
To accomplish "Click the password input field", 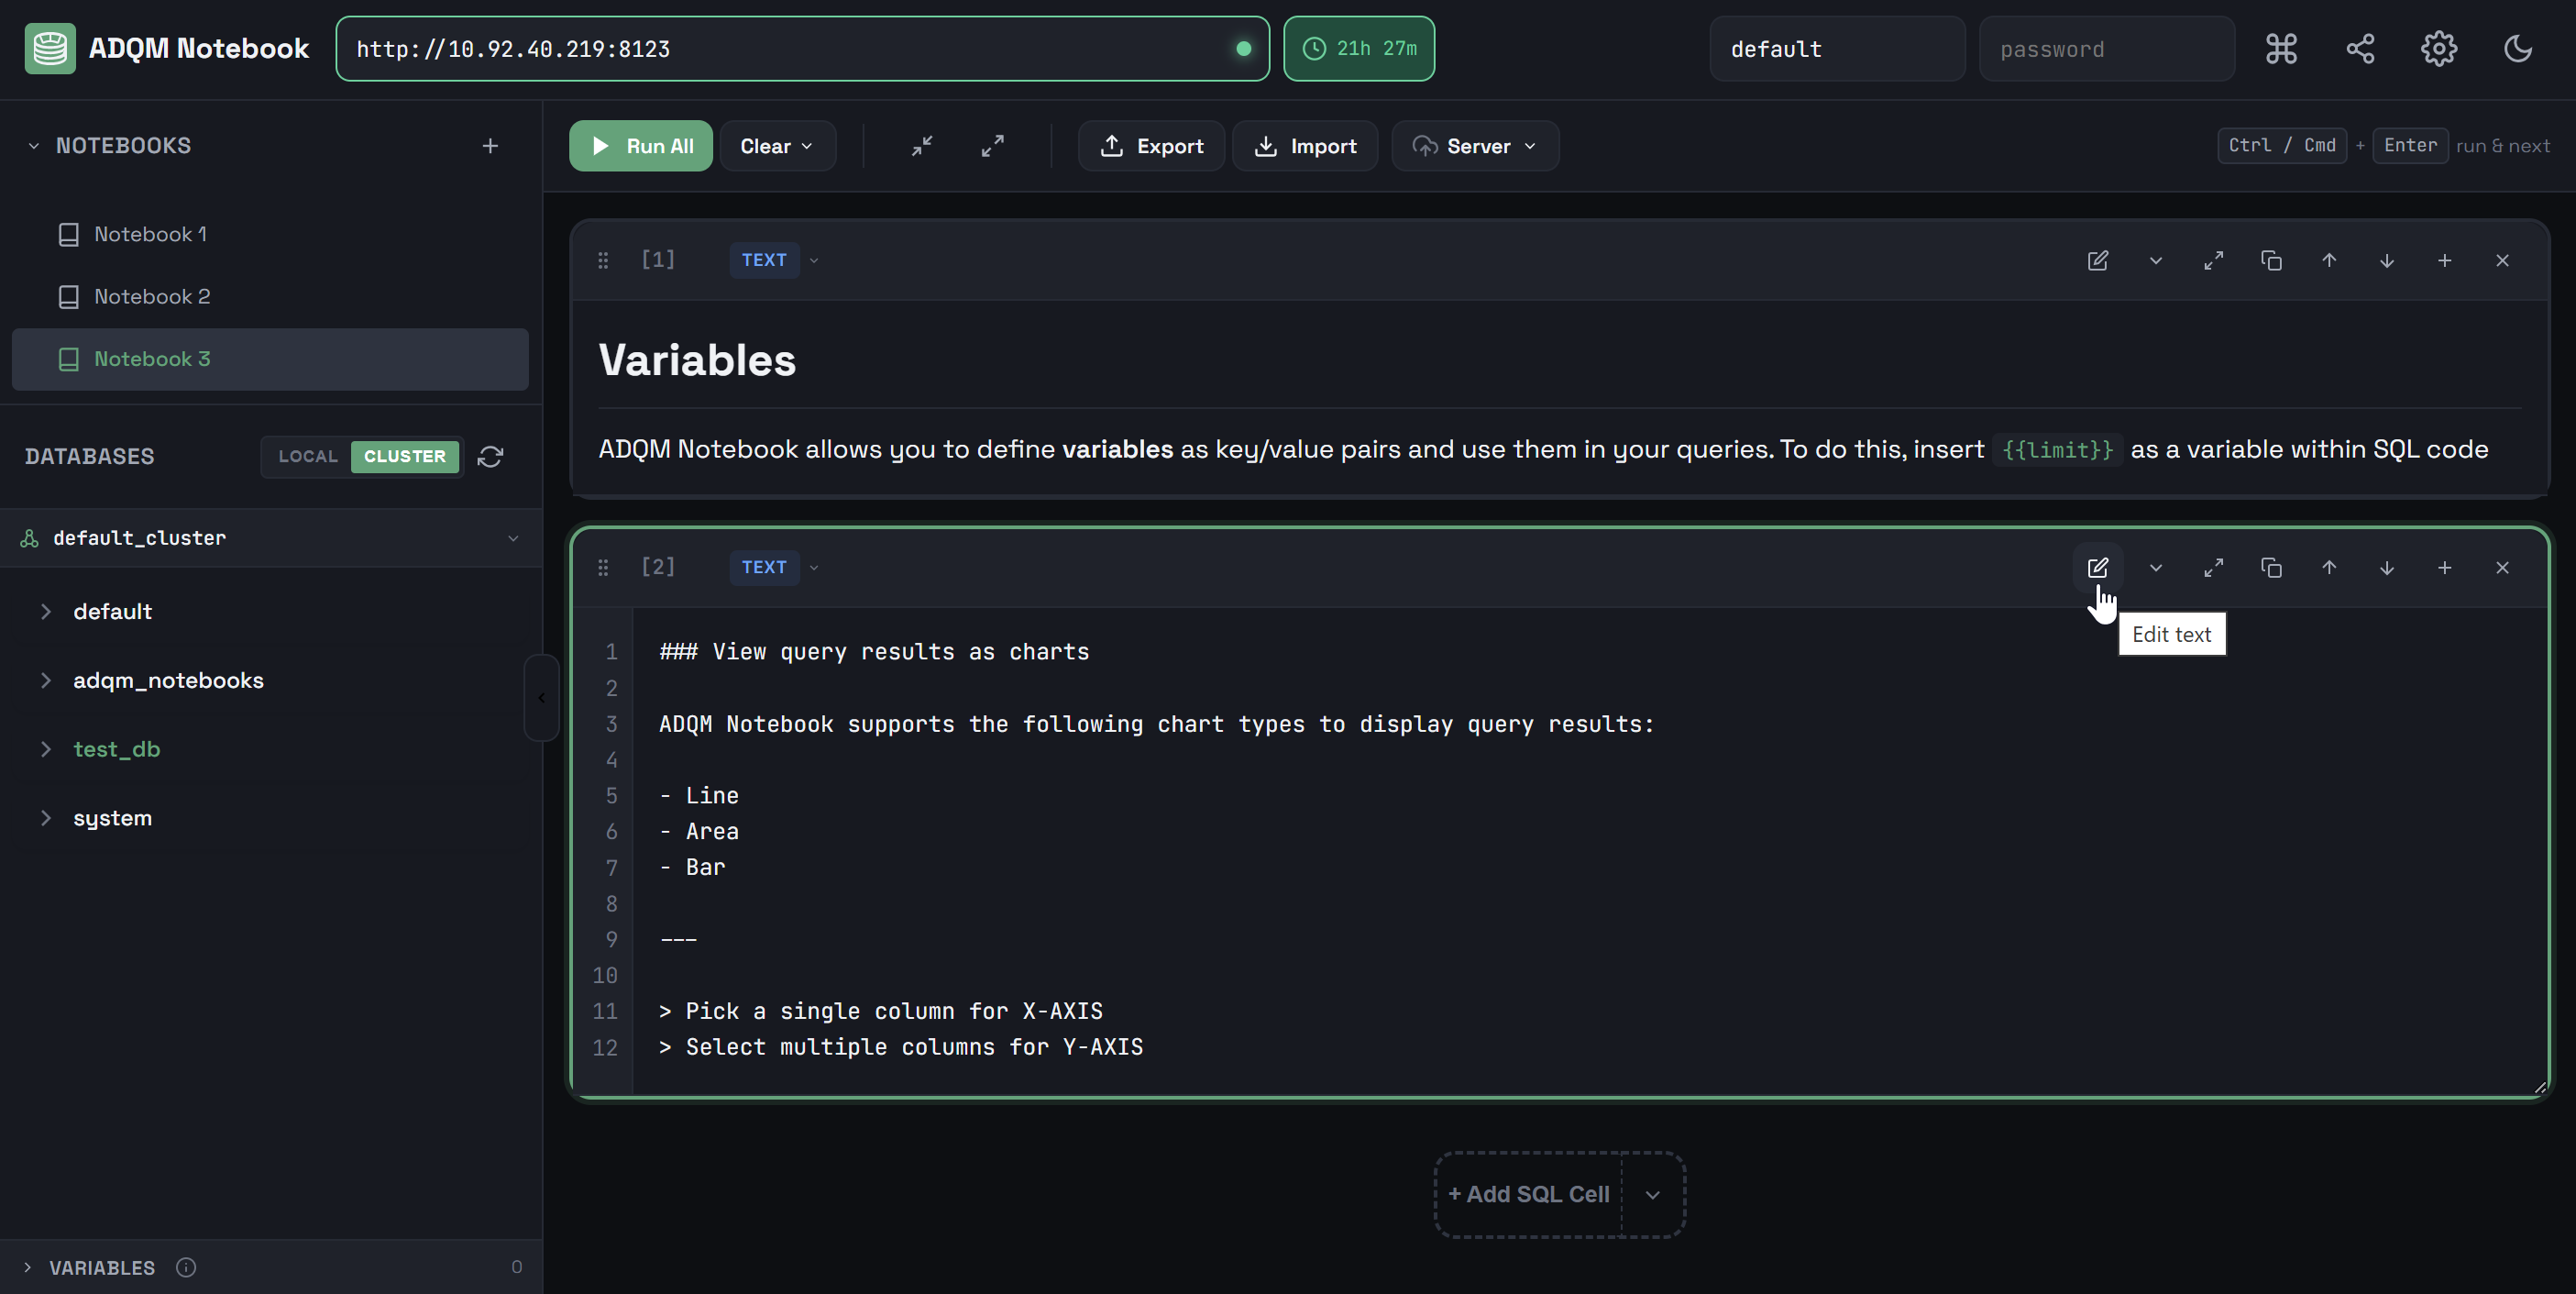I will [x=2106, y=49].
